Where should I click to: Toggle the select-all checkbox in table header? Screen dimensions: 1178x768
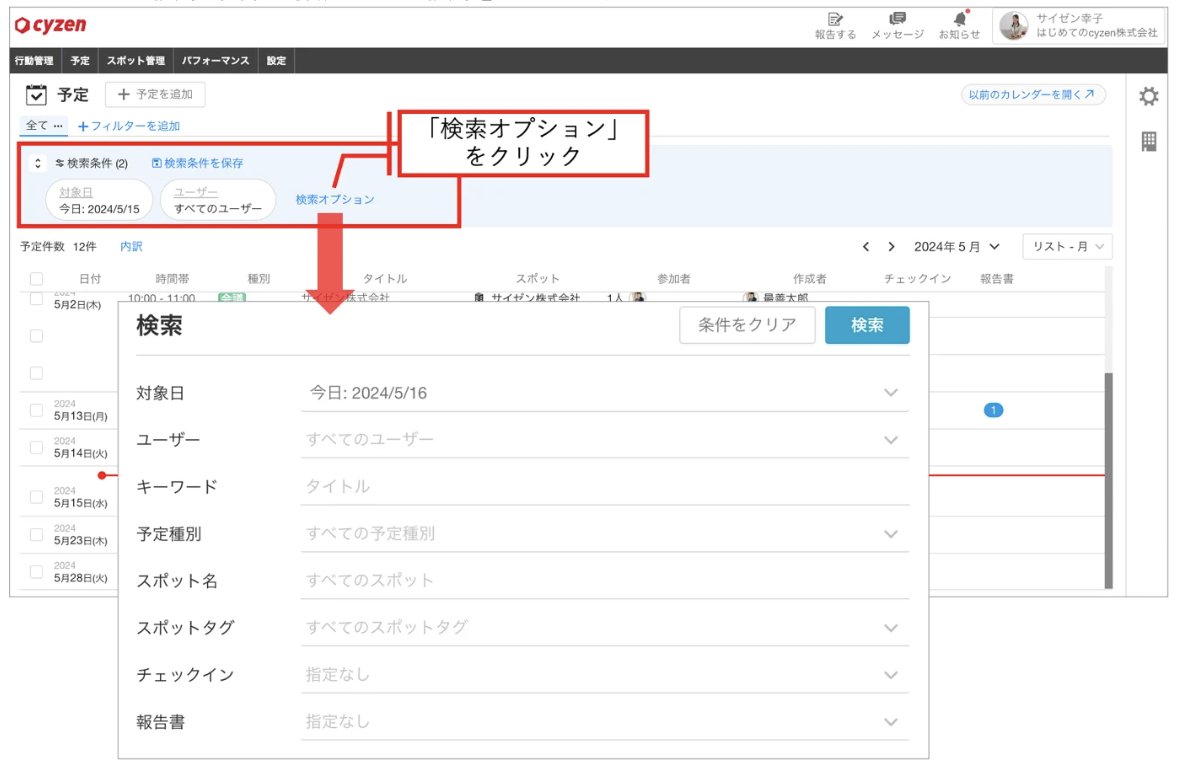[36, 279]
